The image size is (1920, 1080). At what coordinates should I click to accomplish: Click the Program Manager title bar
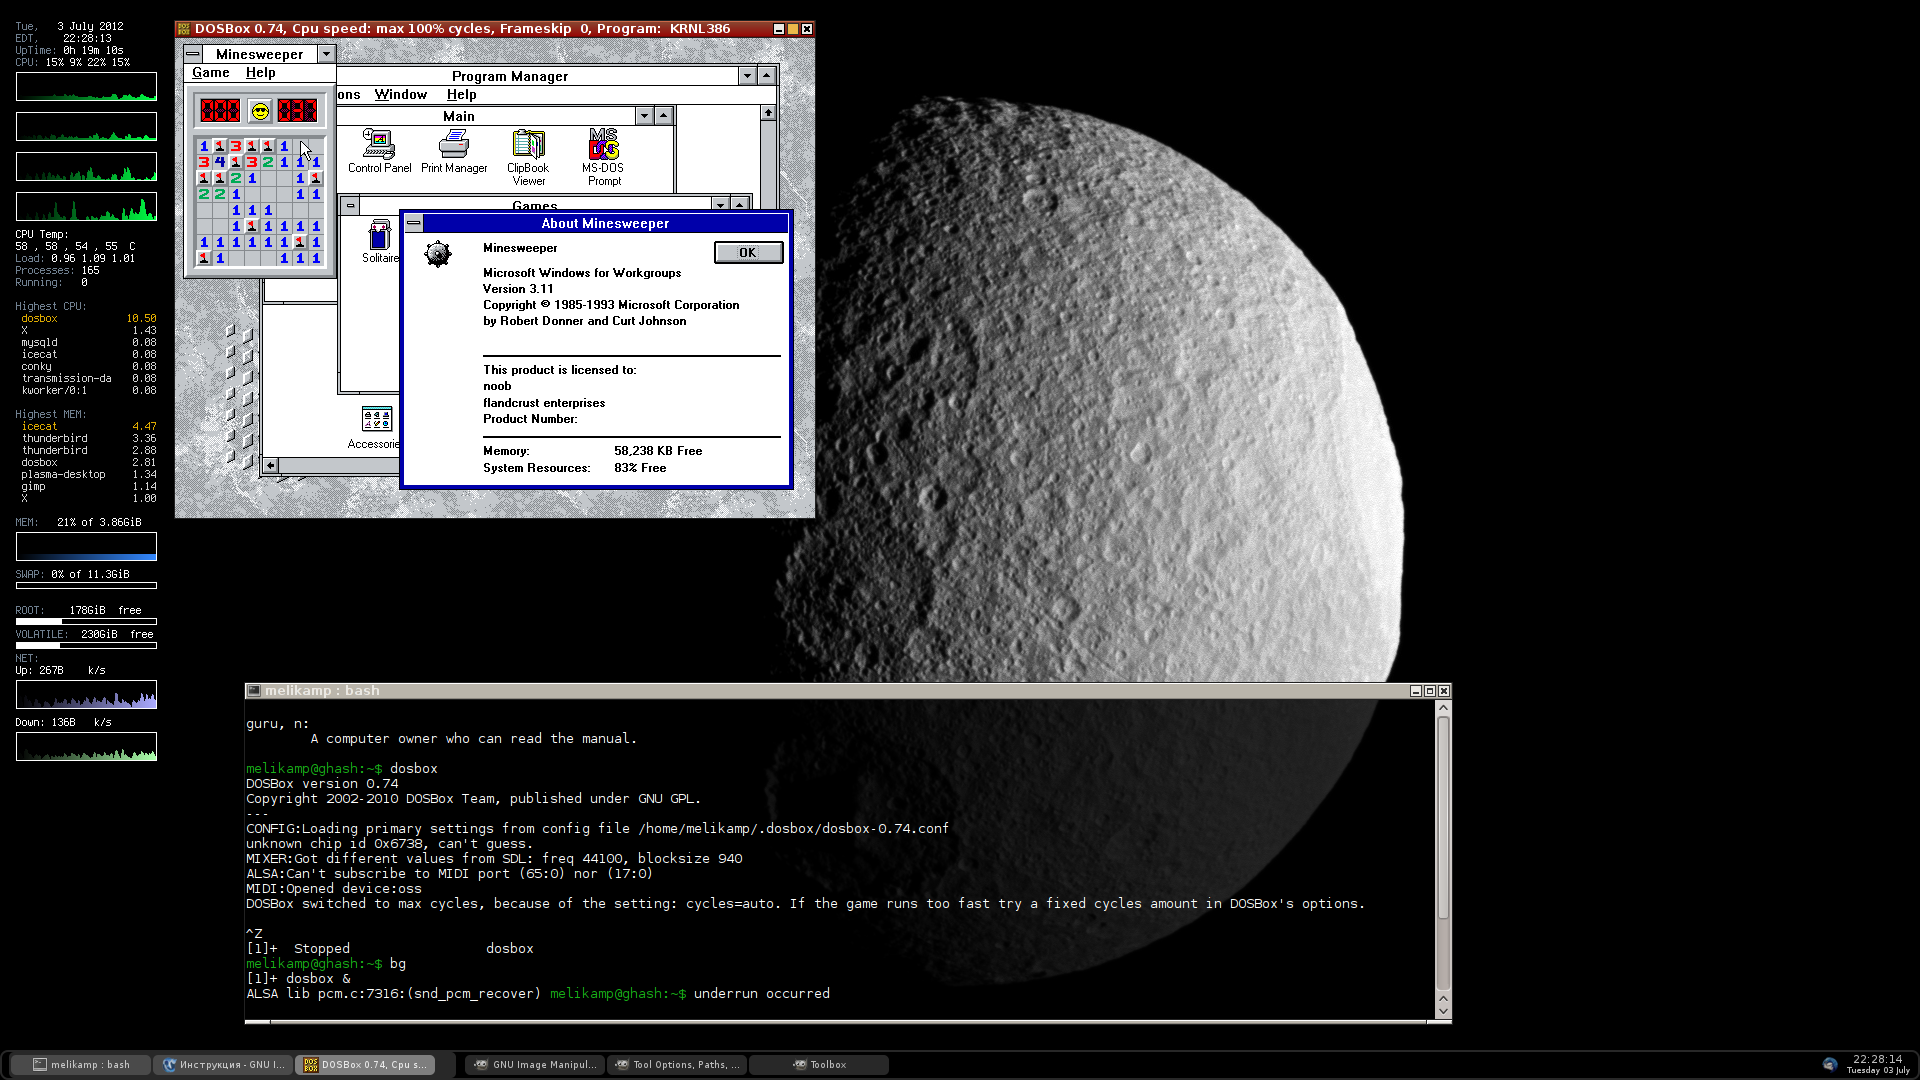tap(510, 76)
